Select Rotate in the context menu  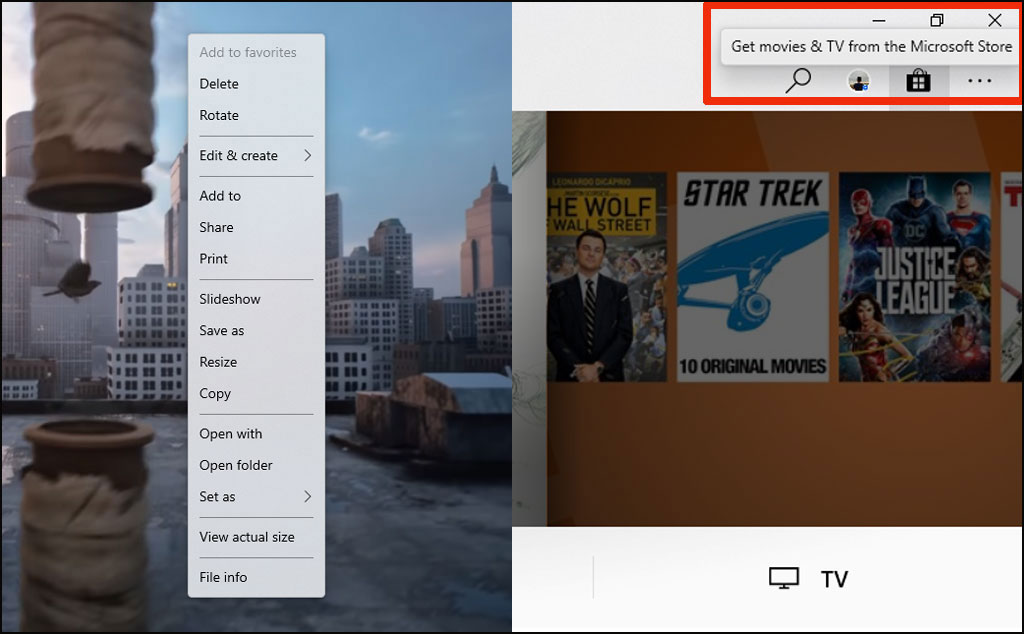(x=219, y=115)
